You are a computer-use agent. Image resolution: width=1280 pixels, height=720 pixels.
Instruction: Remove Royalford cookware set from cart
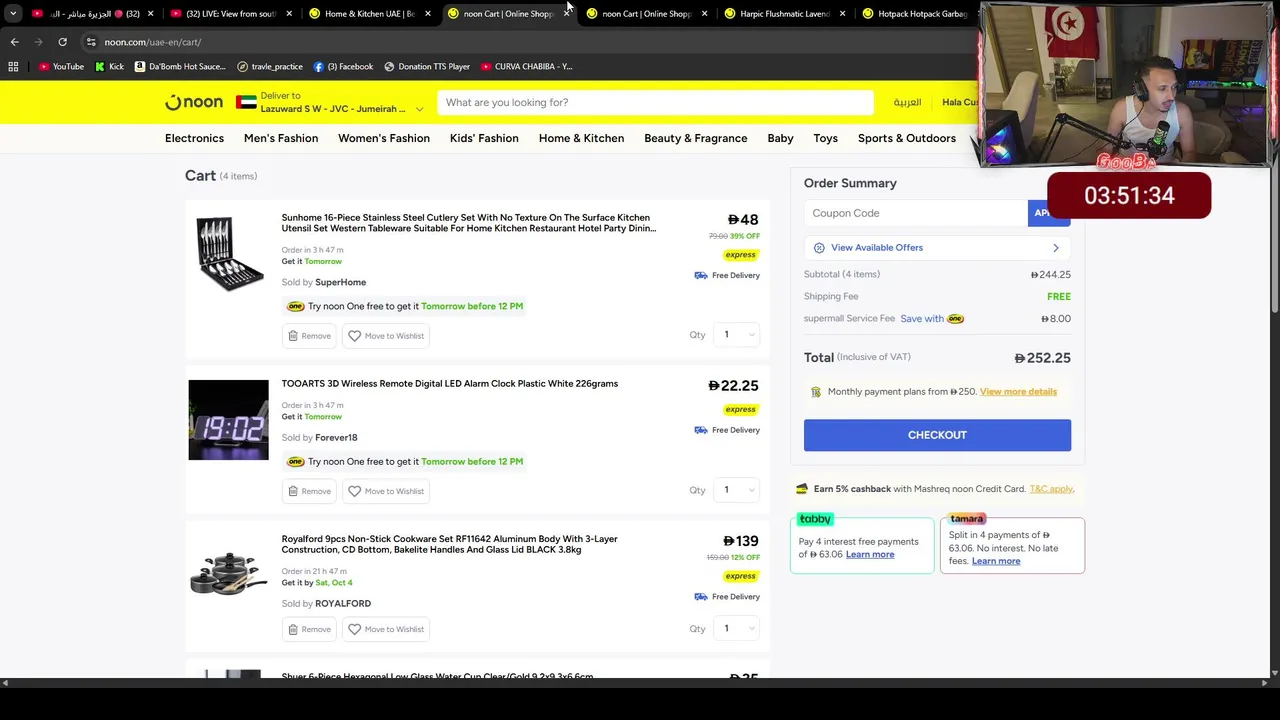tap(309, 629)
